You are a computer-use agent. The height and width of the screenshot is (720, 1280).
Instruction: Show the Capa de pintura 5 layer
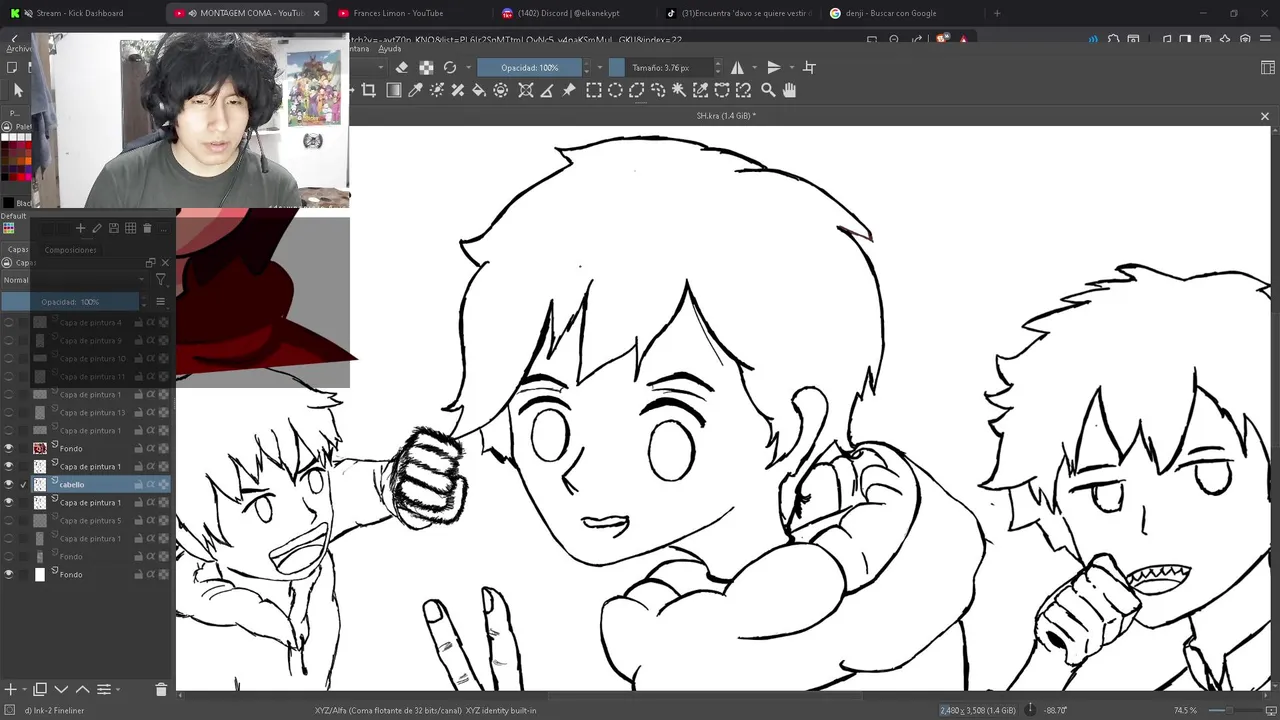pyautogui.click(x=9, y=520)
